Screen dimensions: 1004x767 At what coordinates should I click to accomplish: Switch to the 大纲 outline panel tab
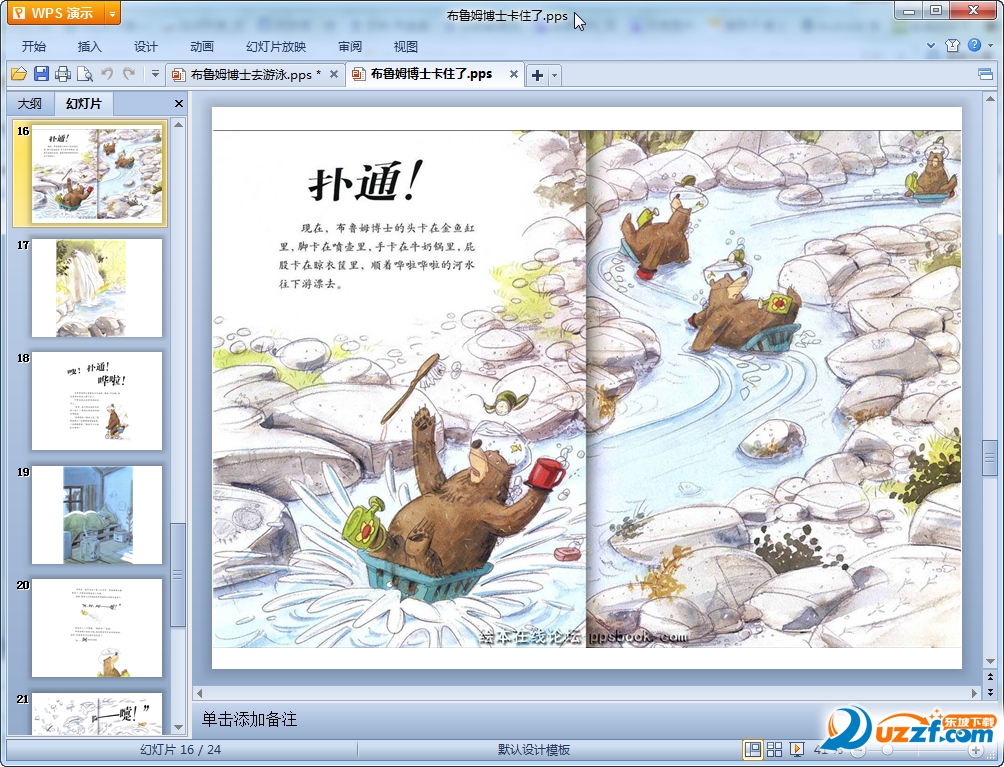[30, 104]
